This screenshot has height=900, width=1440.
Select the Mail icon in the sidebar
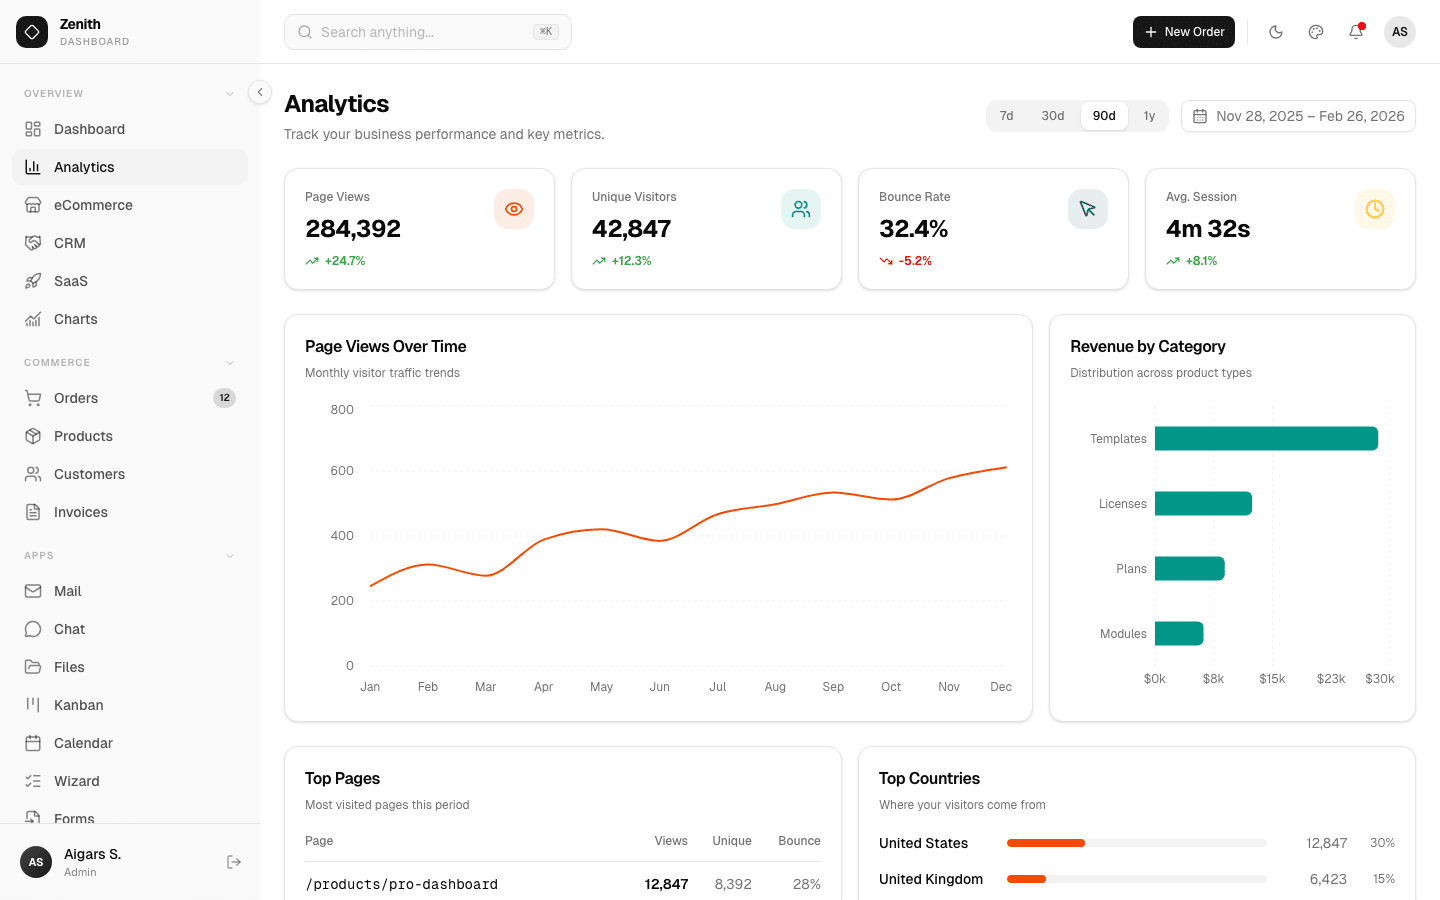(34, 591)
